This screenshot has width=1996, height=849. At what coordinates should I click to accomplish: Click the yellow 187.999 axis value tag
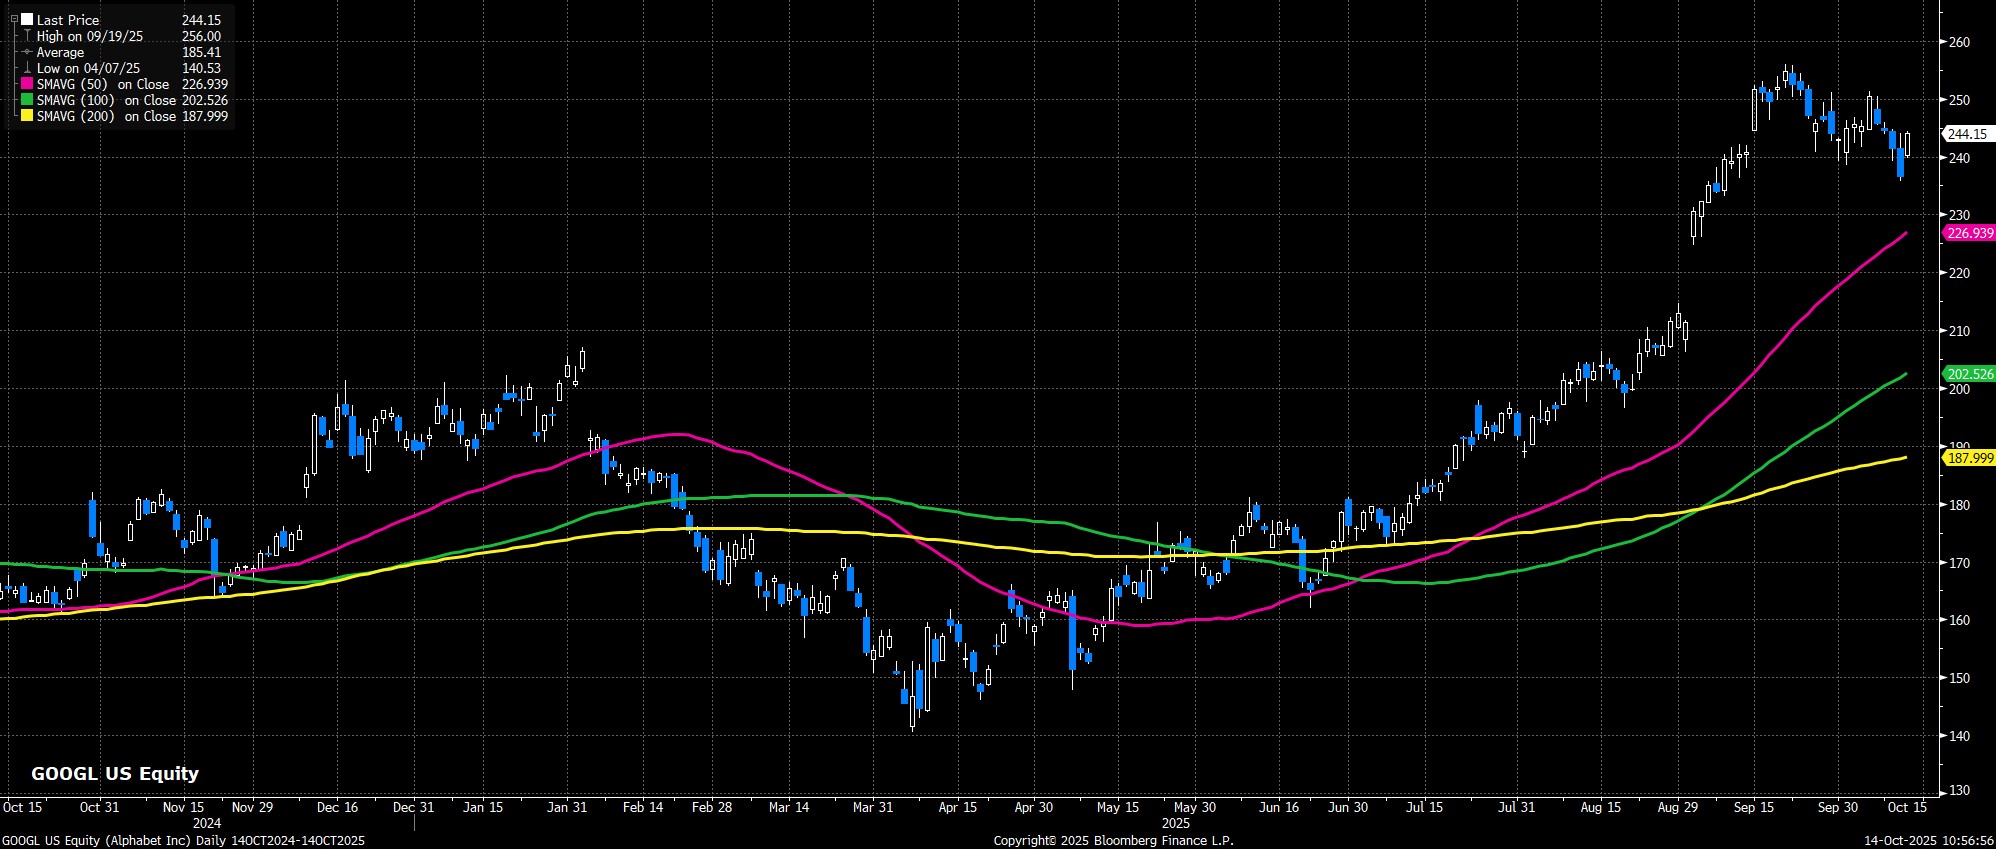click(x=1967, y=457)
